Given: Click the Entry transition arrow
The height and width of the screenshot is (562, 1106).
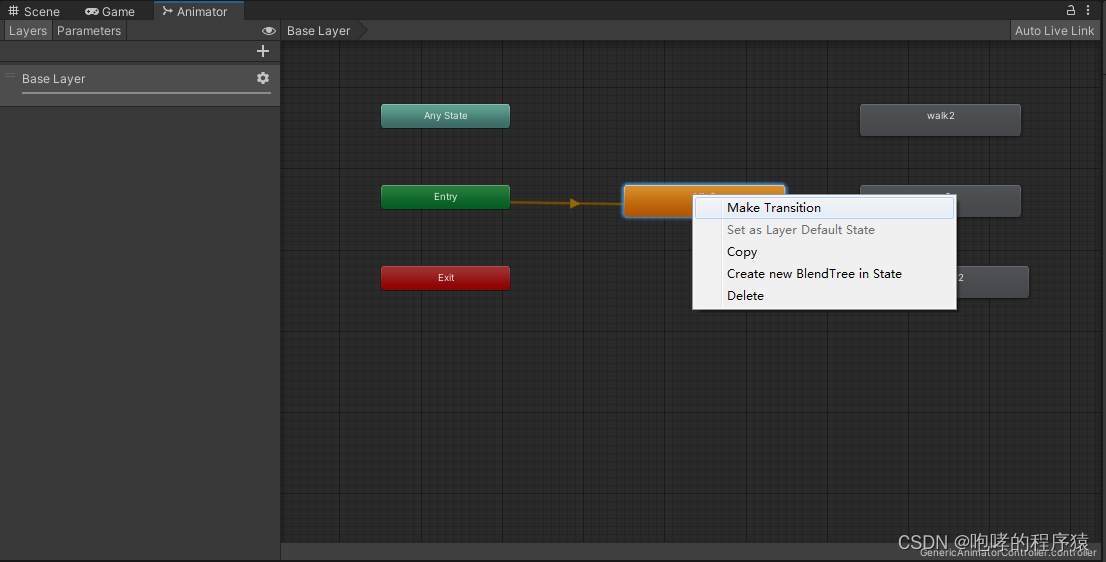Looking at the screenshot, I should pyautogui.click(x=574, y=203).
